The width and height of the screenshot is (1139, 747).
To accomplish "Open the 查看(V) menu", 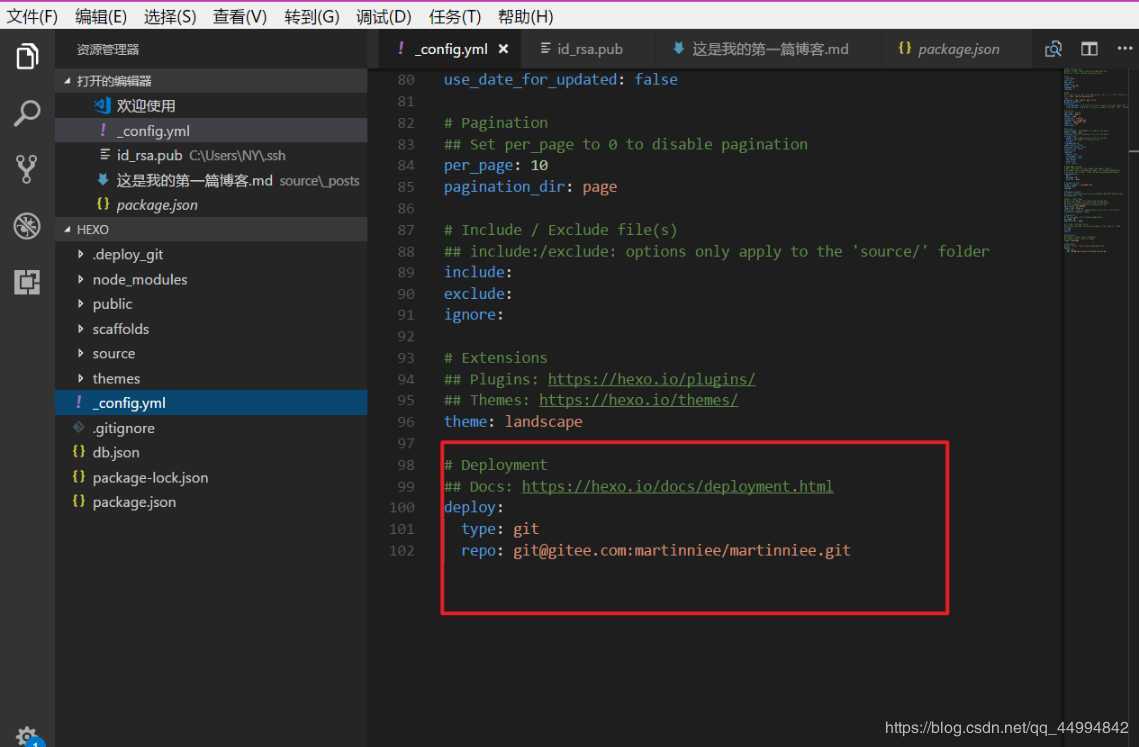I will point(239,16).
